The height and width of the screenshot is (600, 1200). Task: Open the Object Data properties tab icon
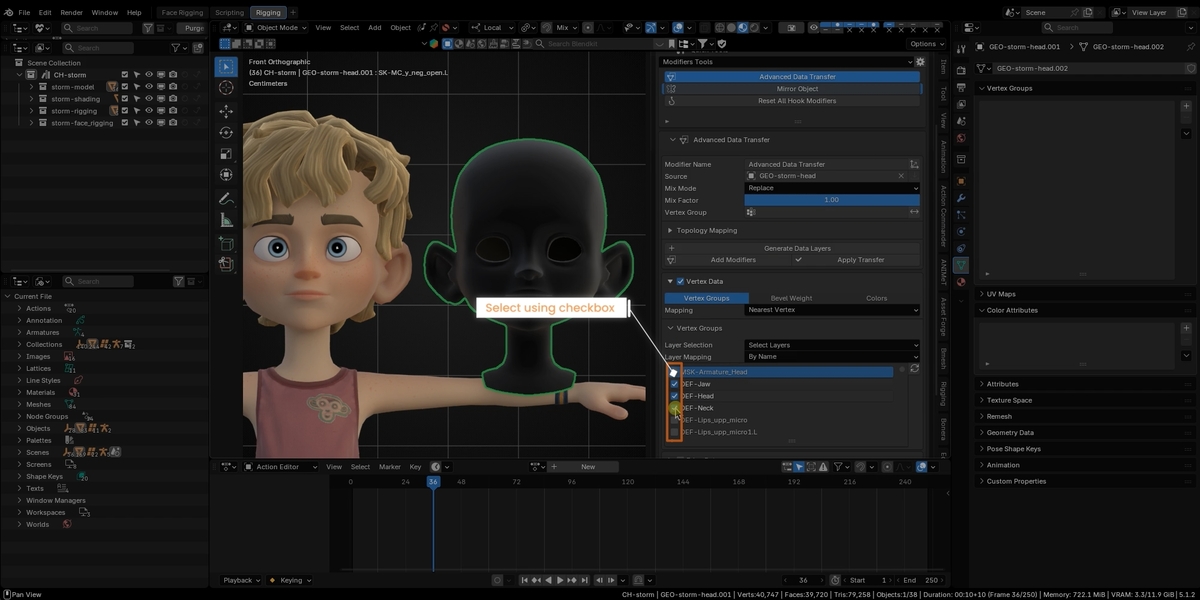click(x=961, y=266)
